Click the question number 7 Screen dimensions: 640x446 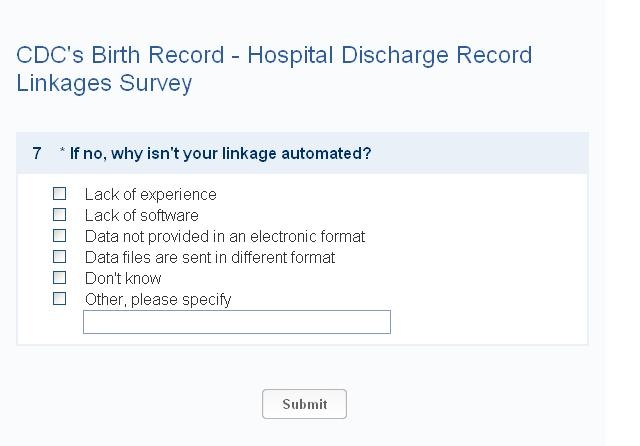click(x=37, y=154)
